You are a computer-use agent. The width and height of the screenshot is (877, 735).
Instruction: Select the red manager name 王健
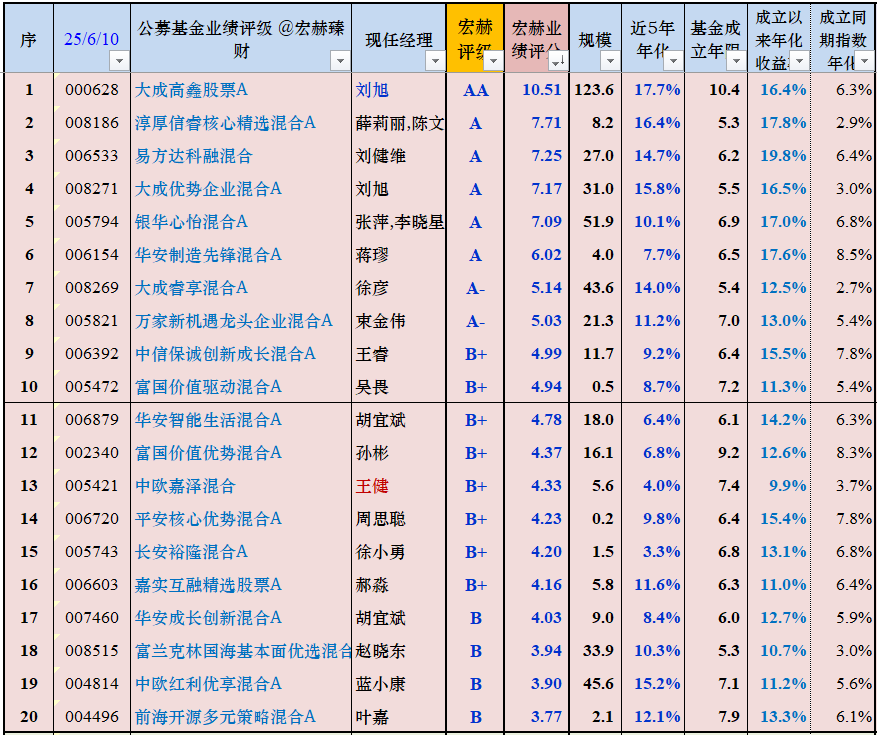(x=372, y=486)
